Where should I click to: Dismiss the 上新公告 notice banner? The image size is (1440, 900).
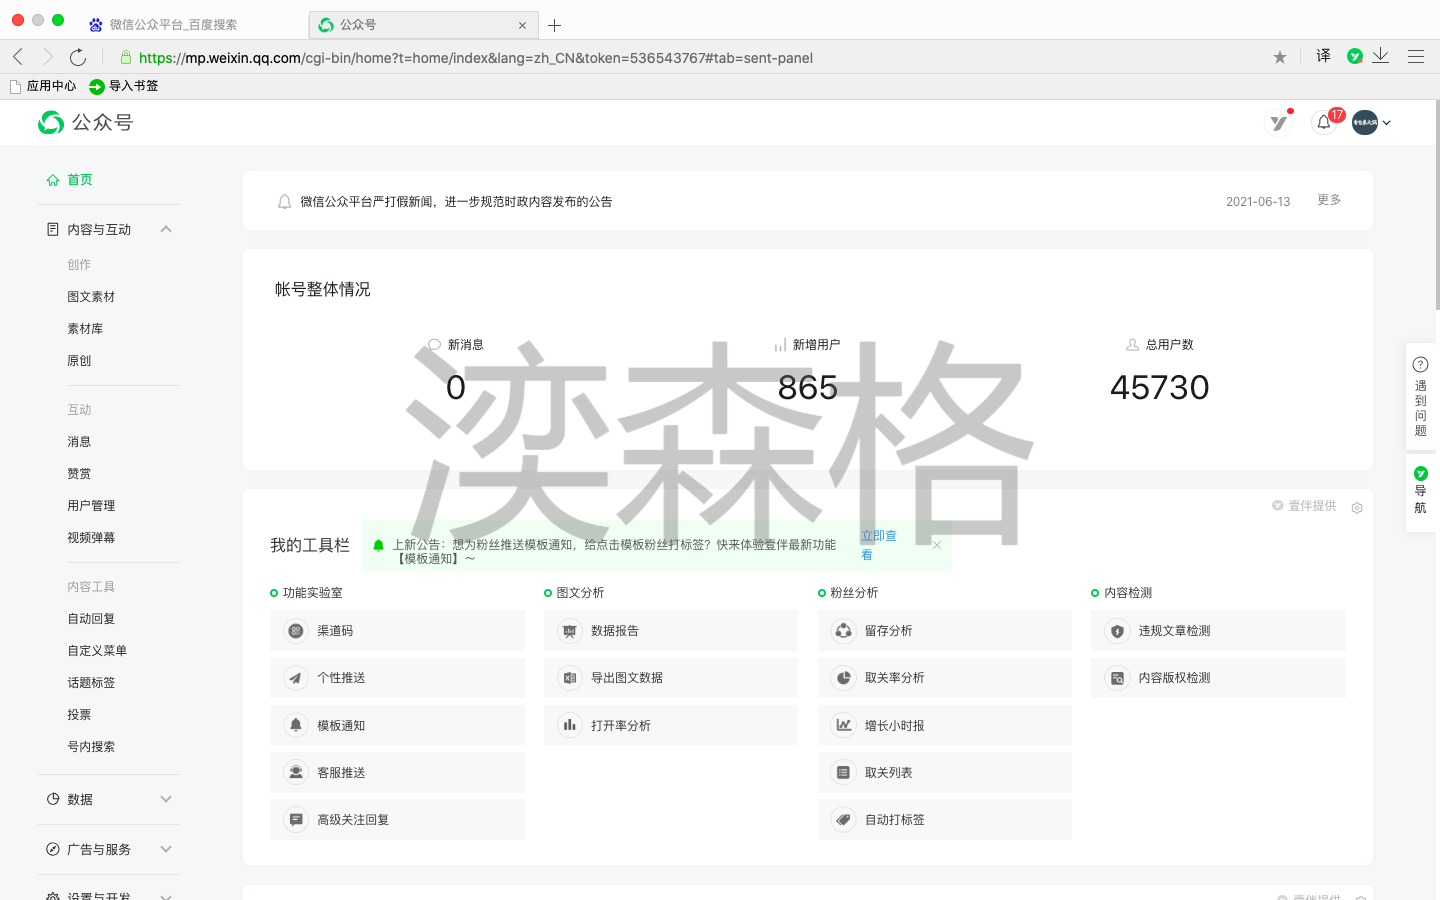click(937, 545)
